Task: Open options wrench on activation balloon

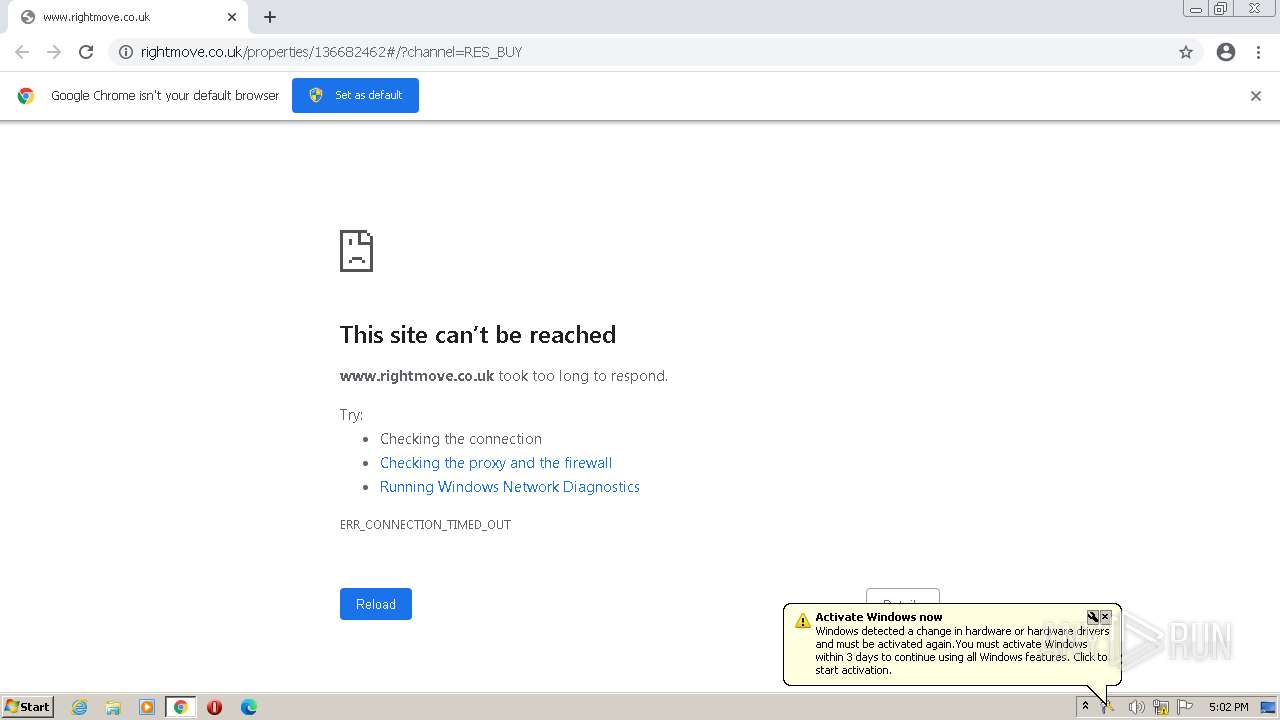Action: 1093,617
